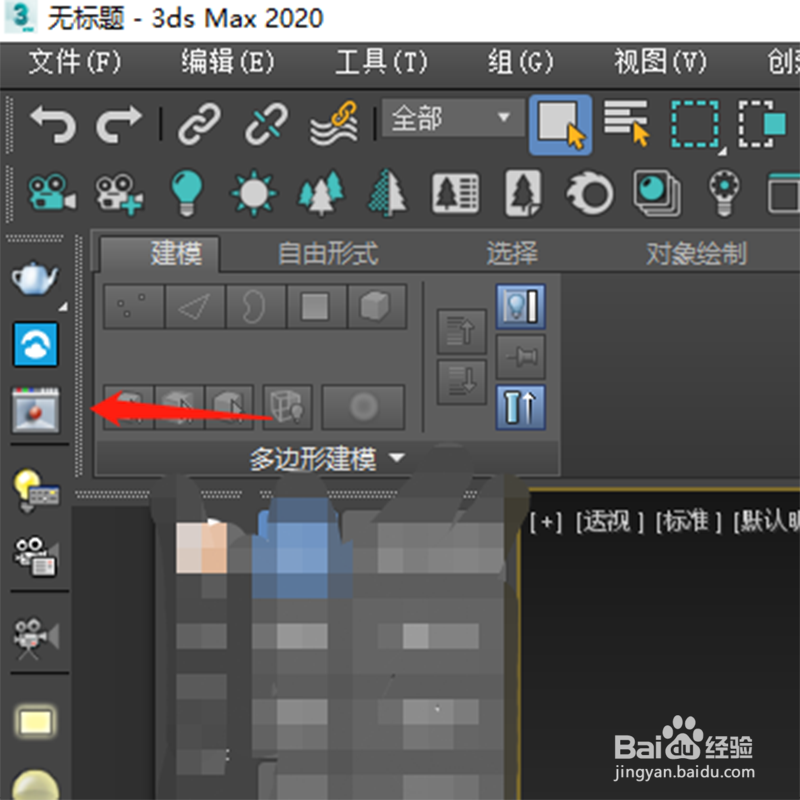This screenshot has width=800, height=800.
Task: Click the round dot button in modeling panel
Action: pyautogui.click(x=363, y=407)
